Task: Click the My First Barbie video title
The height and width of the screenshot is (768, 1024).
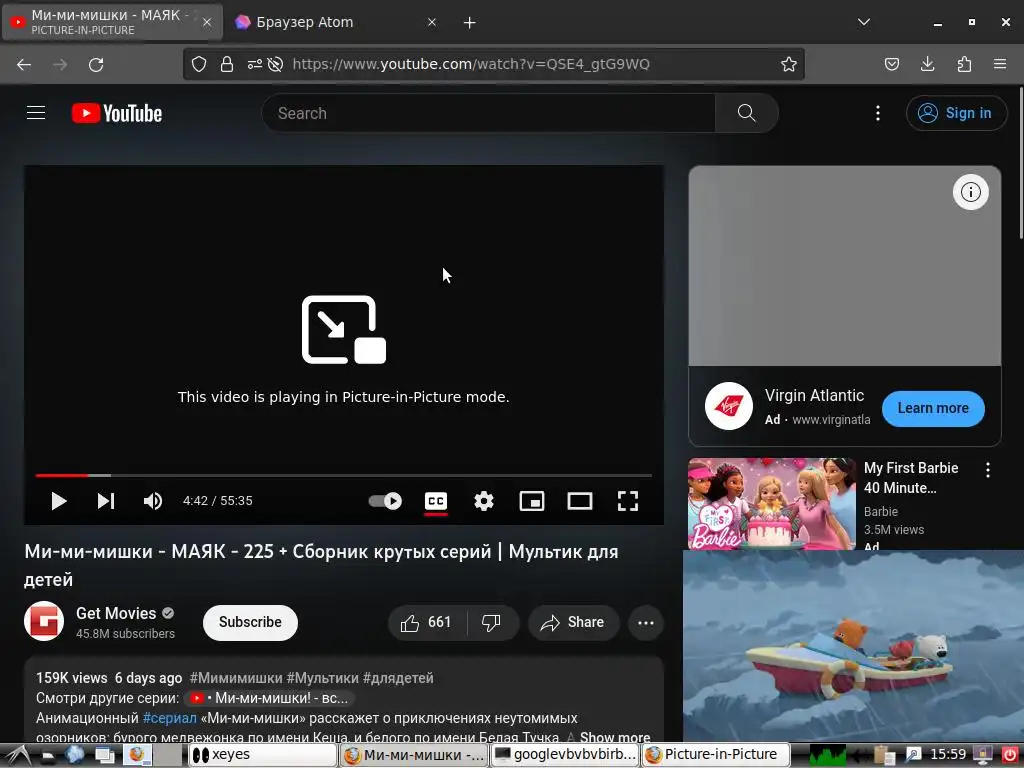Action: pyautogui.click(x=911, y=478)
